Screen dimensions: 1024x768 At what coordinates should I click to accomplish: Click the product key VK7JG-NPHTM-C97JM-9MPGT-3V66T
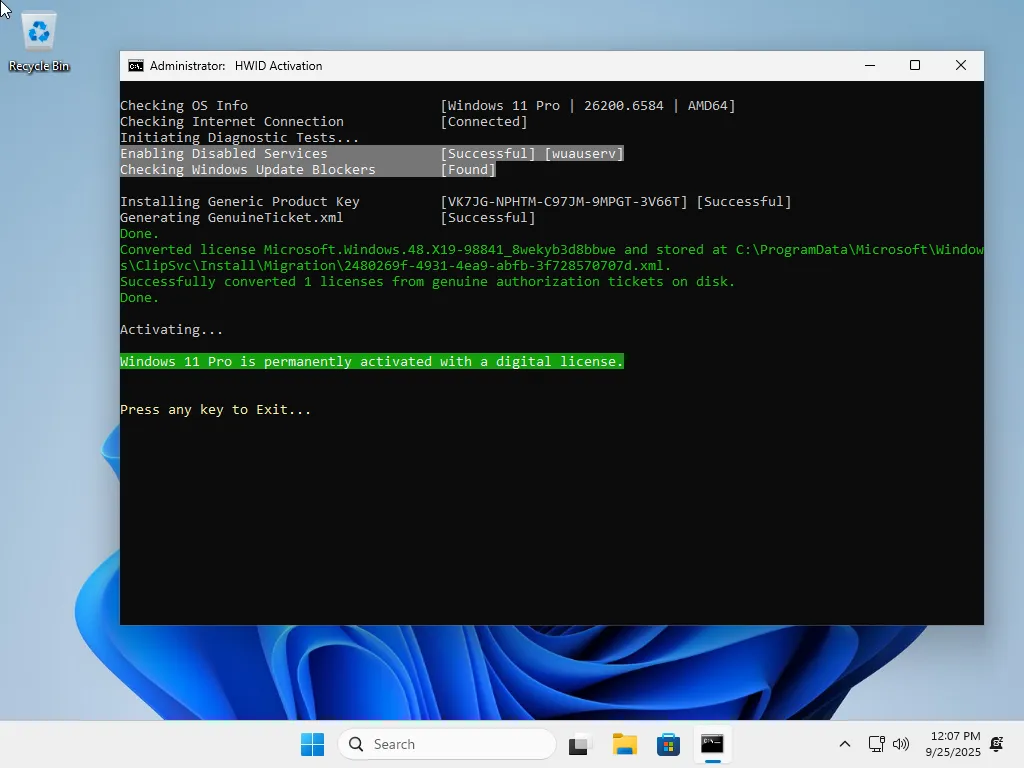(564, 201)
